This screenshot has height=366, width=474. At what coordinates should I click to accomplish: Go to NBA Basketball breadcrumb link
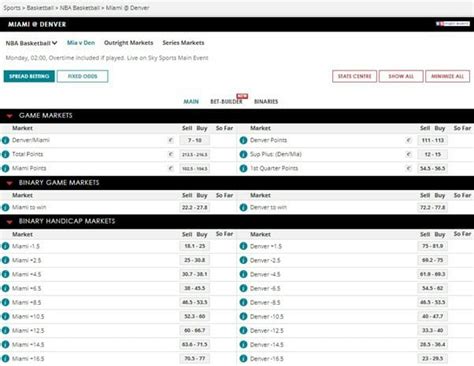tap(80, 8)
